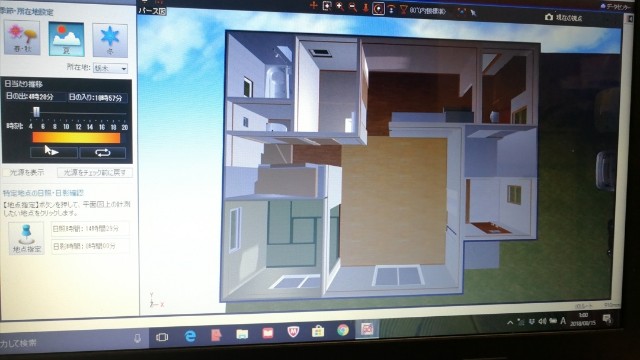The width and height of the screenshot is (640, 360).
Task: Click the パース図 view tab
Action: coord(152,11)
